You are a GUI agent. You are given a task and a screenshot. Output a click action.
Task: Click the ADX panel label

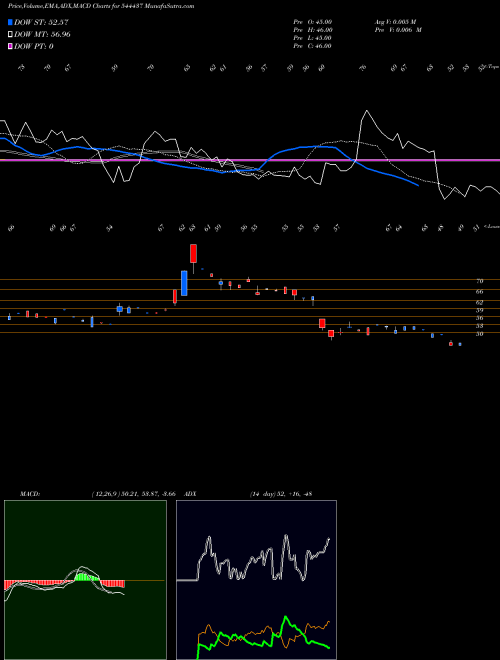(190, 494)
